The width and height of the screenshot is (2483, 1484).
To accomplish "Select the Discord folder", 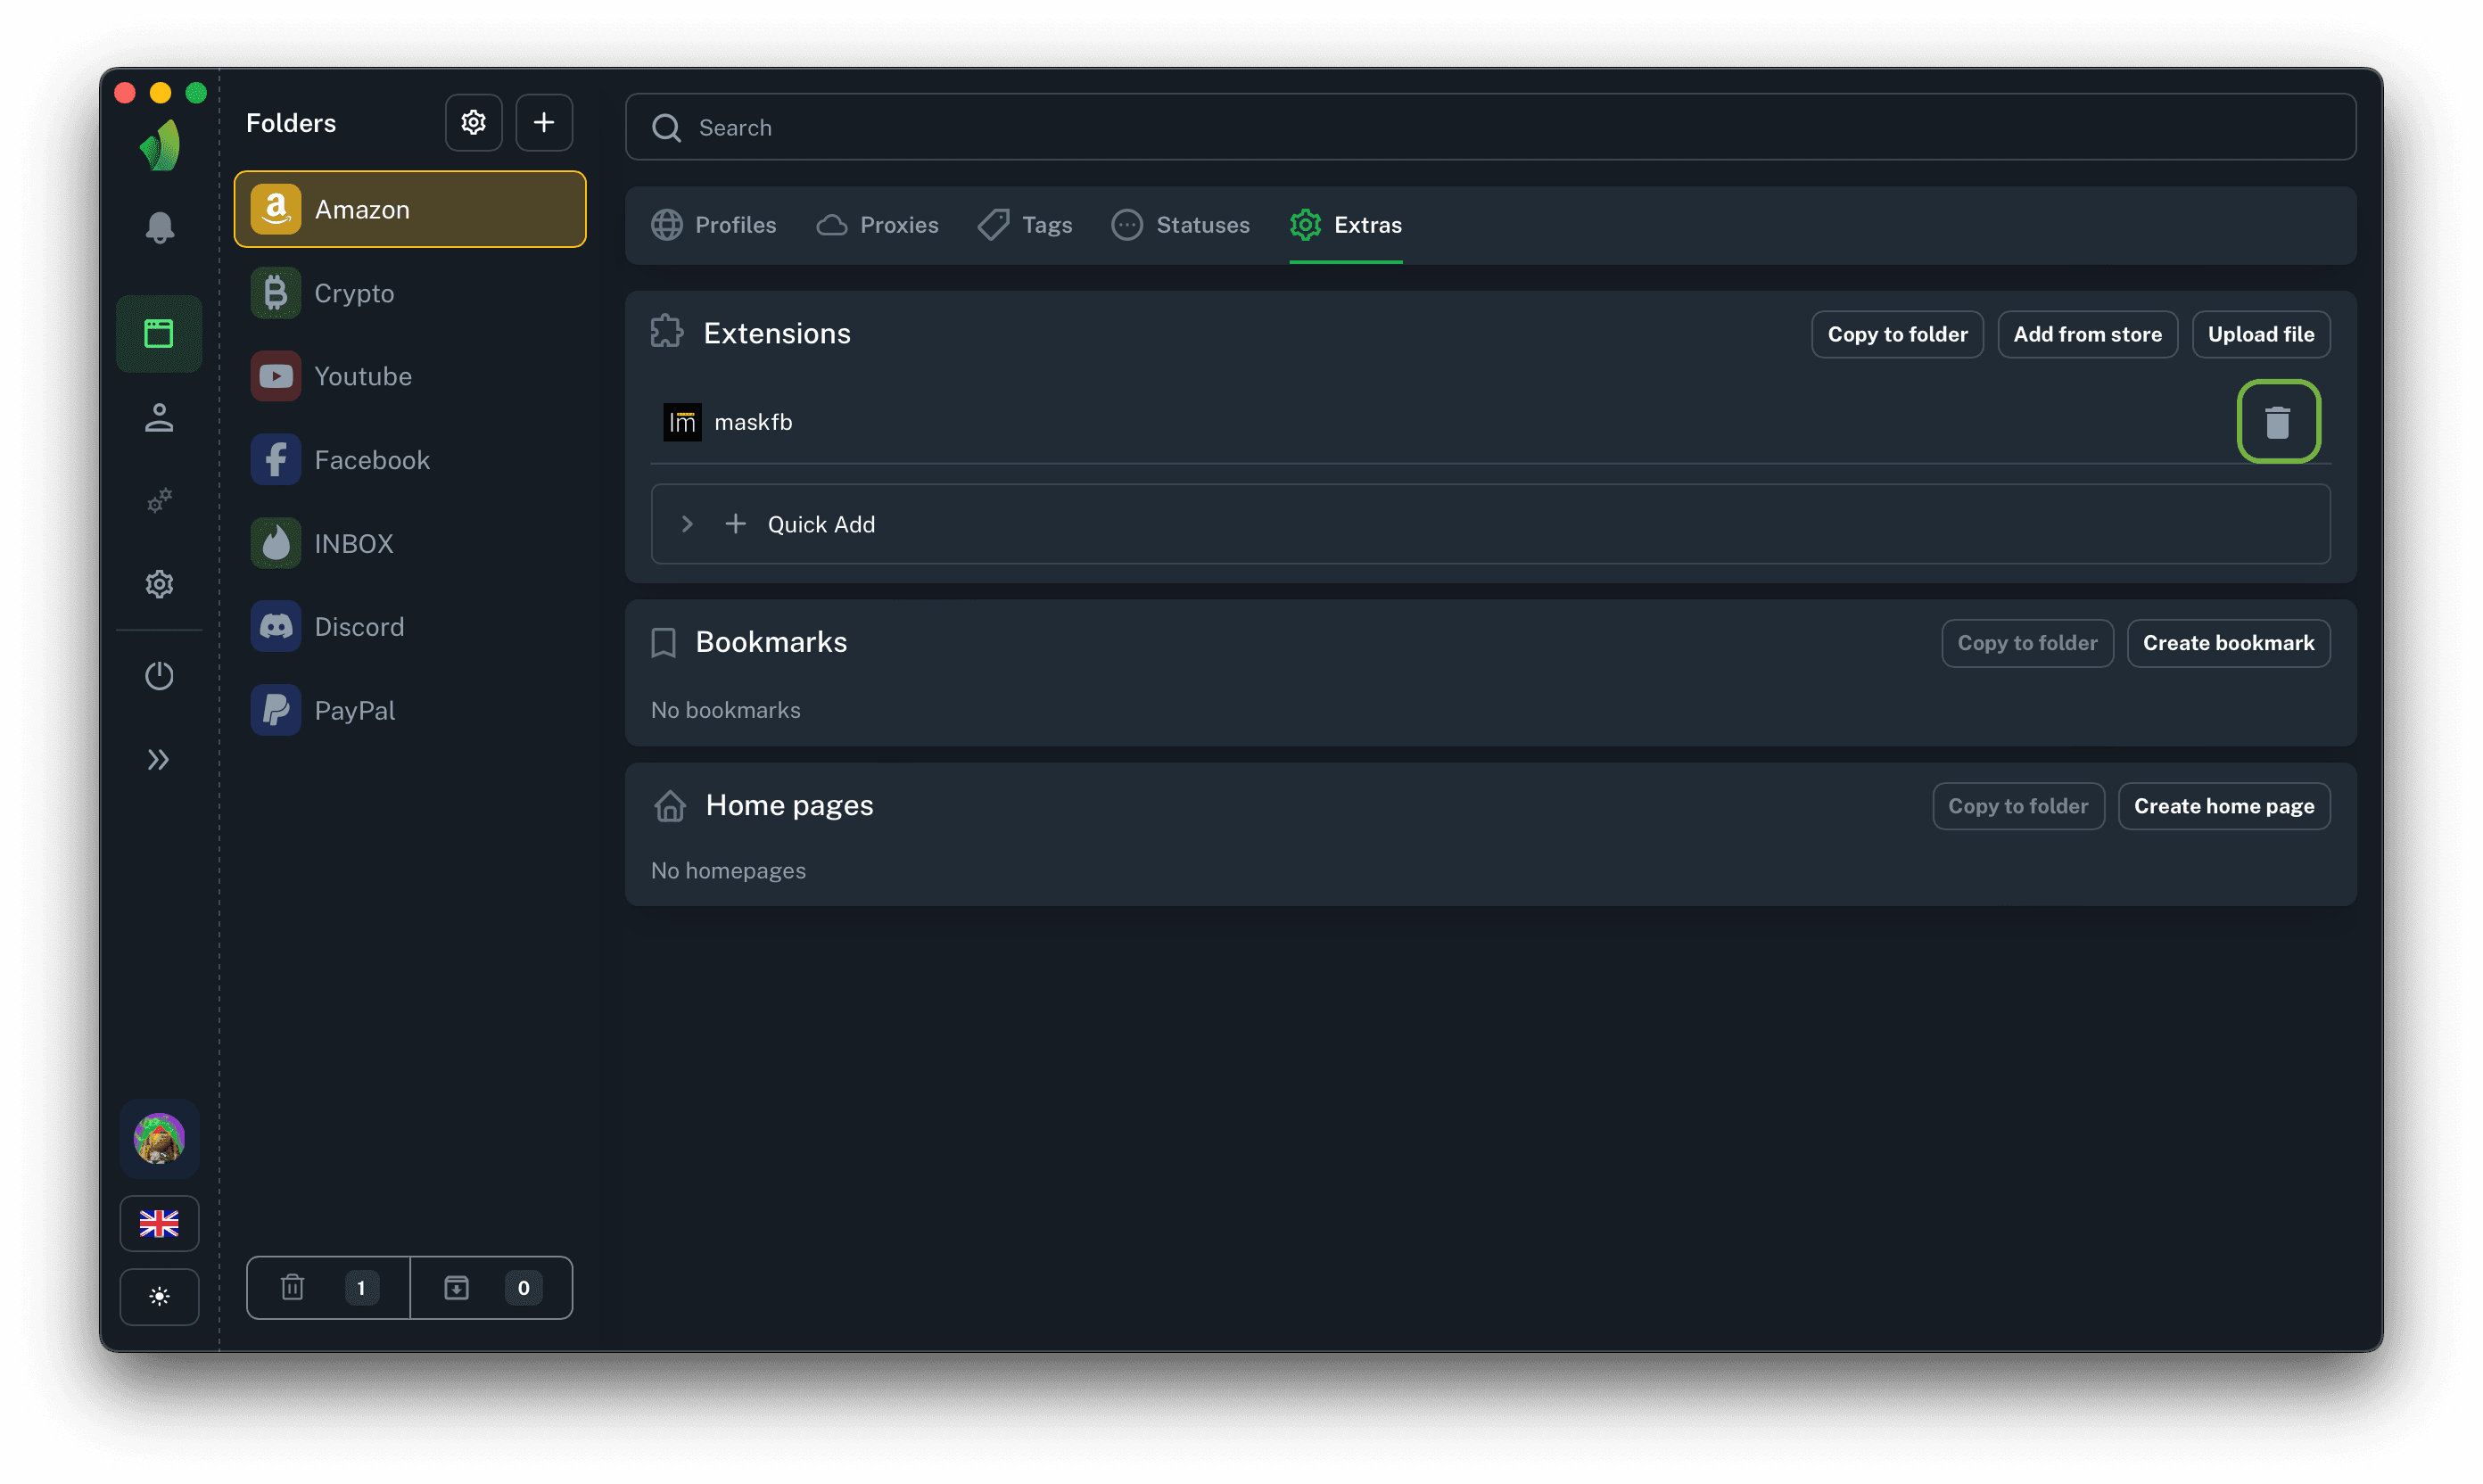I will [x=359, y=627].
